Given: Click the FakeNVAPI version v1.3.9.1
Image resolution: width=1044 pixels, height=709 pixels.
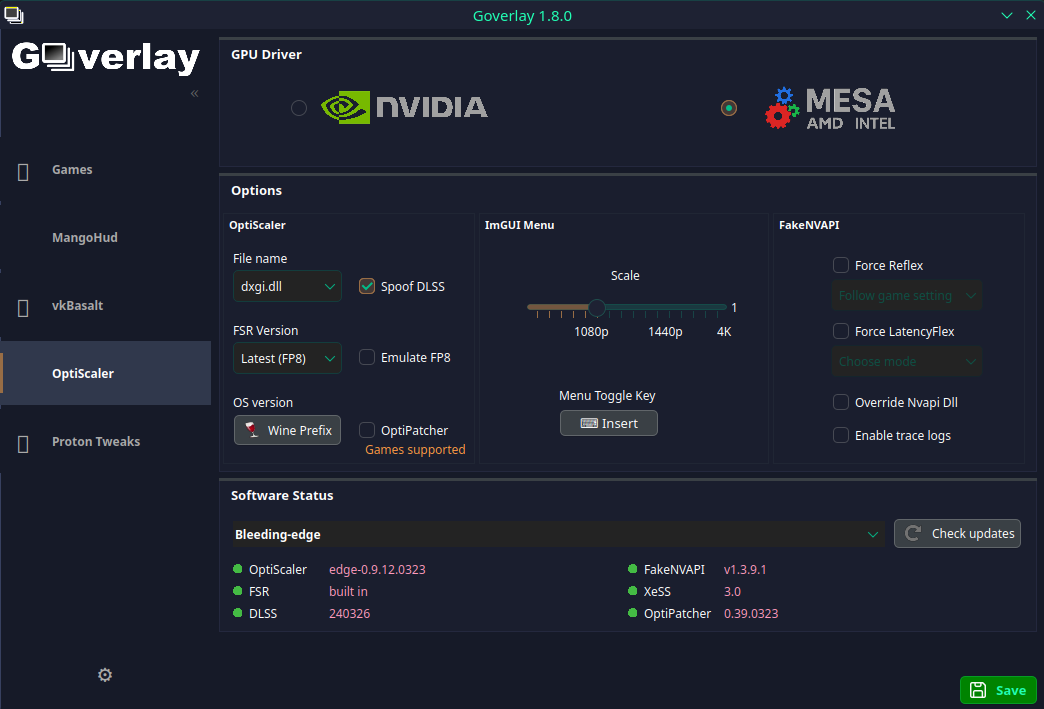Looking at the screenshot, I should pos(745,570).
